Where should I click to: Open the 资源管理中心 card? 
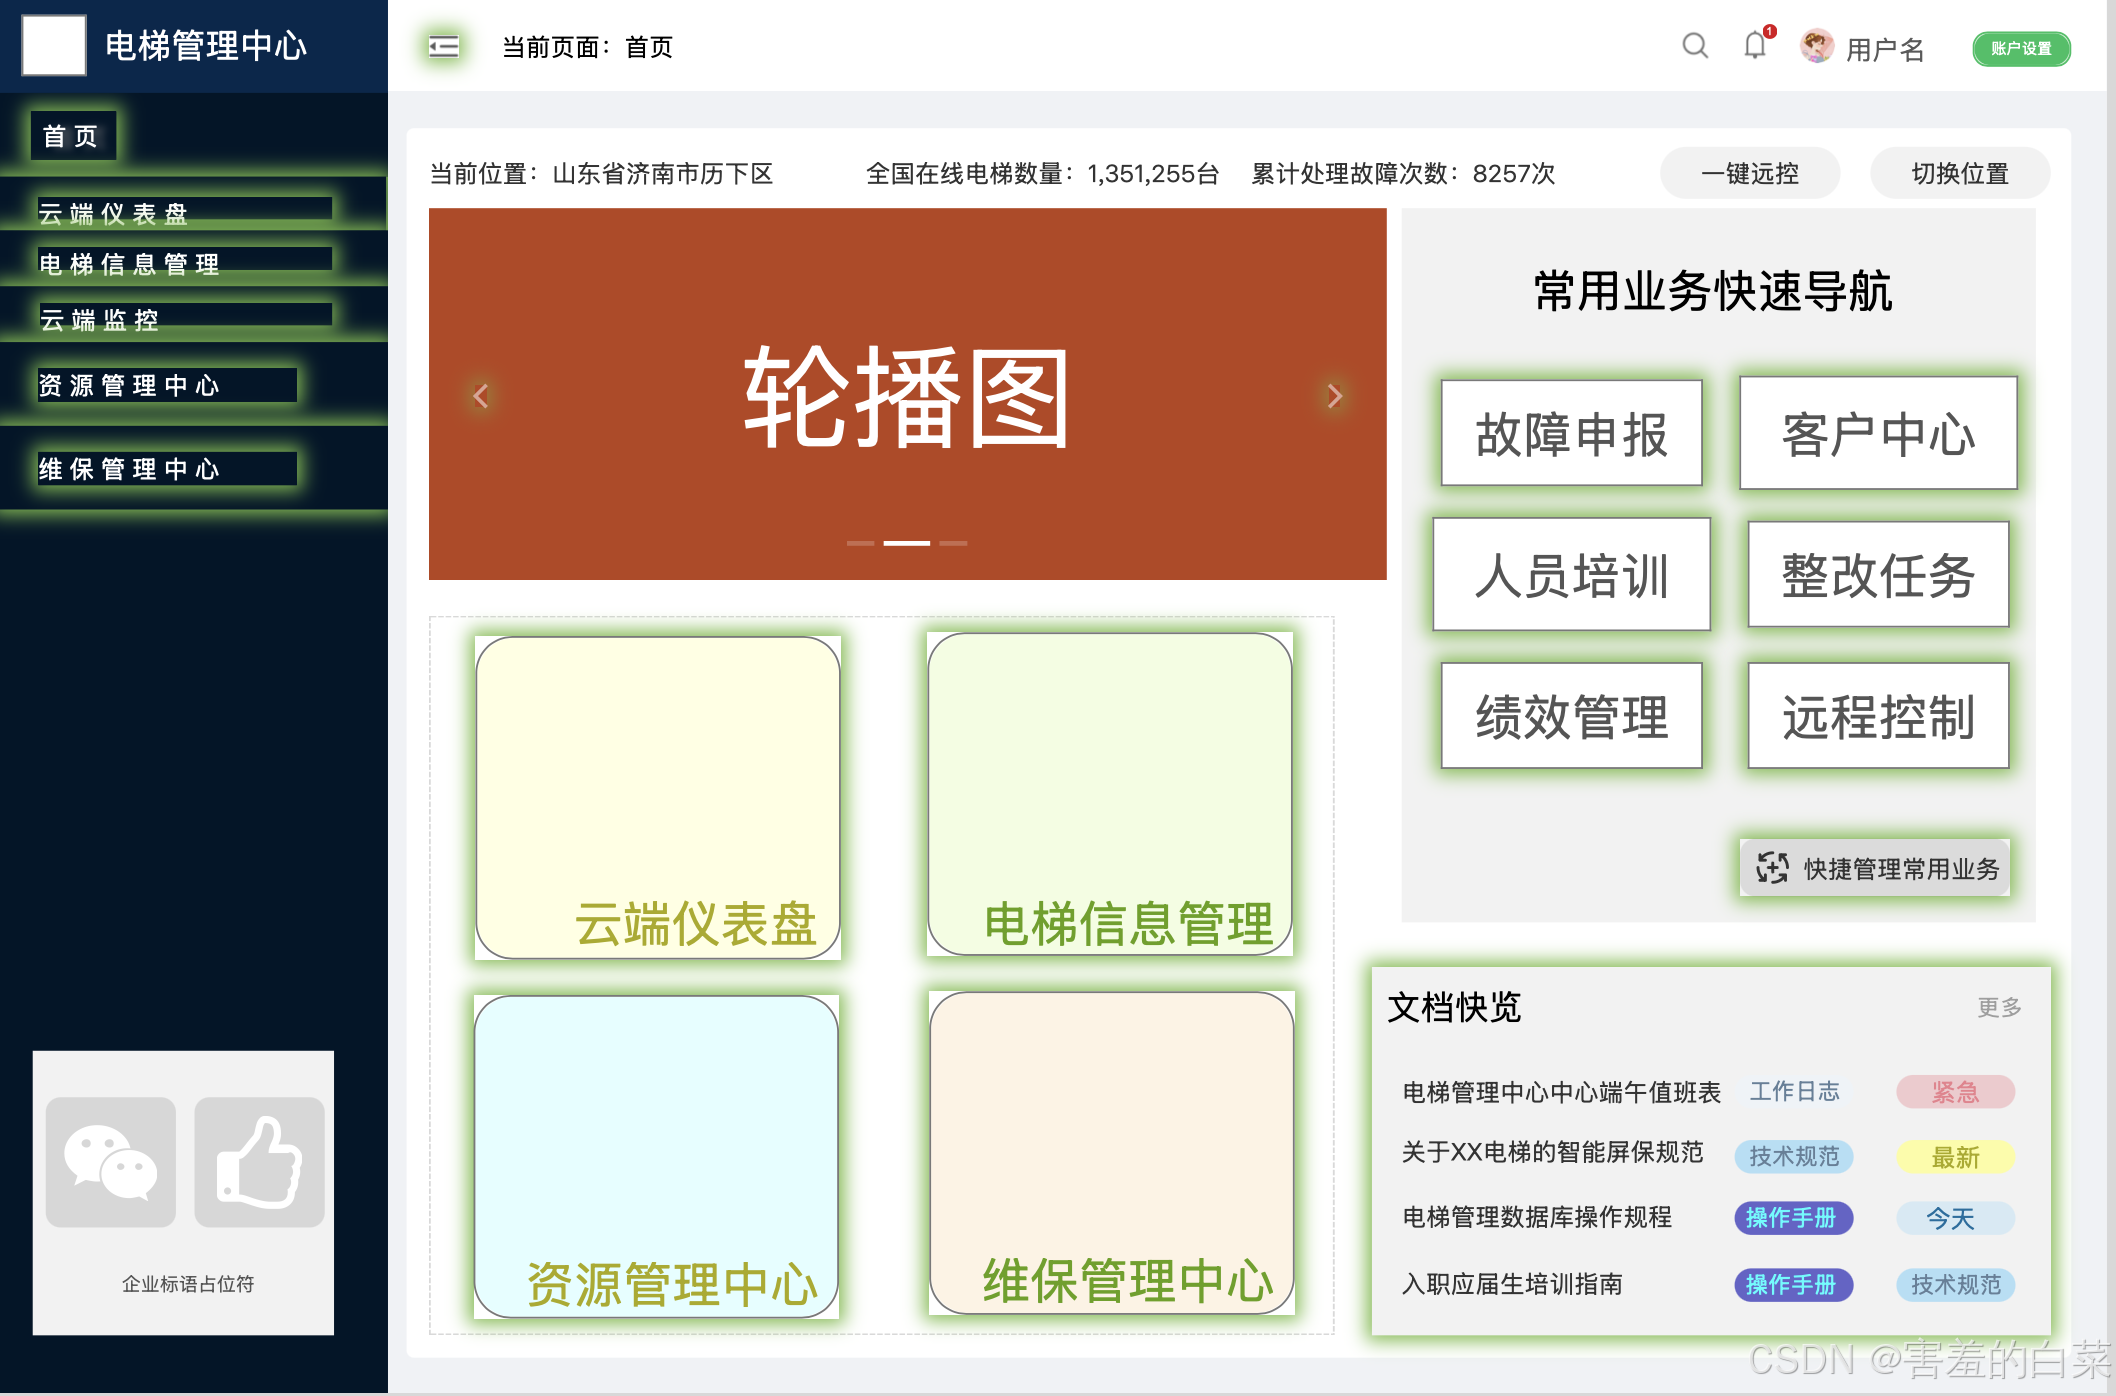(656, 1156)
